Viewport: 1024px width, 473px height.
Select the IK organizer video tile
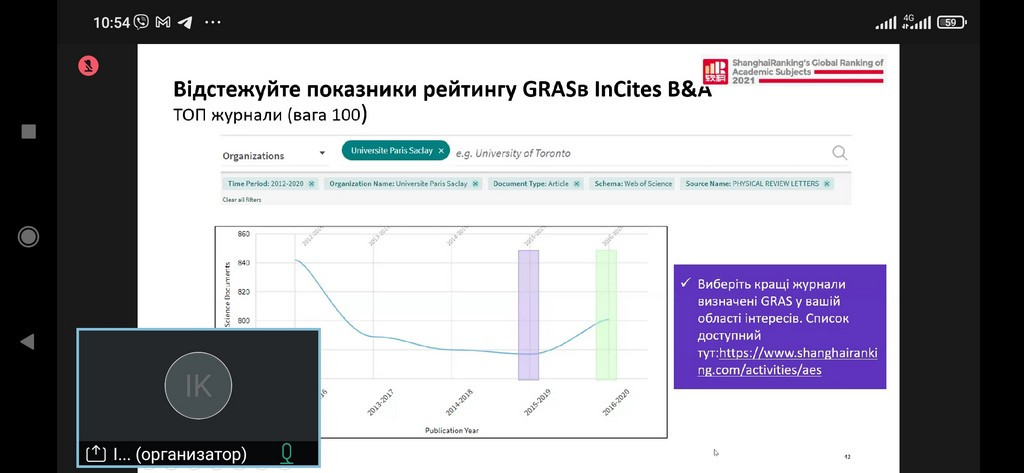coord(199,398)
